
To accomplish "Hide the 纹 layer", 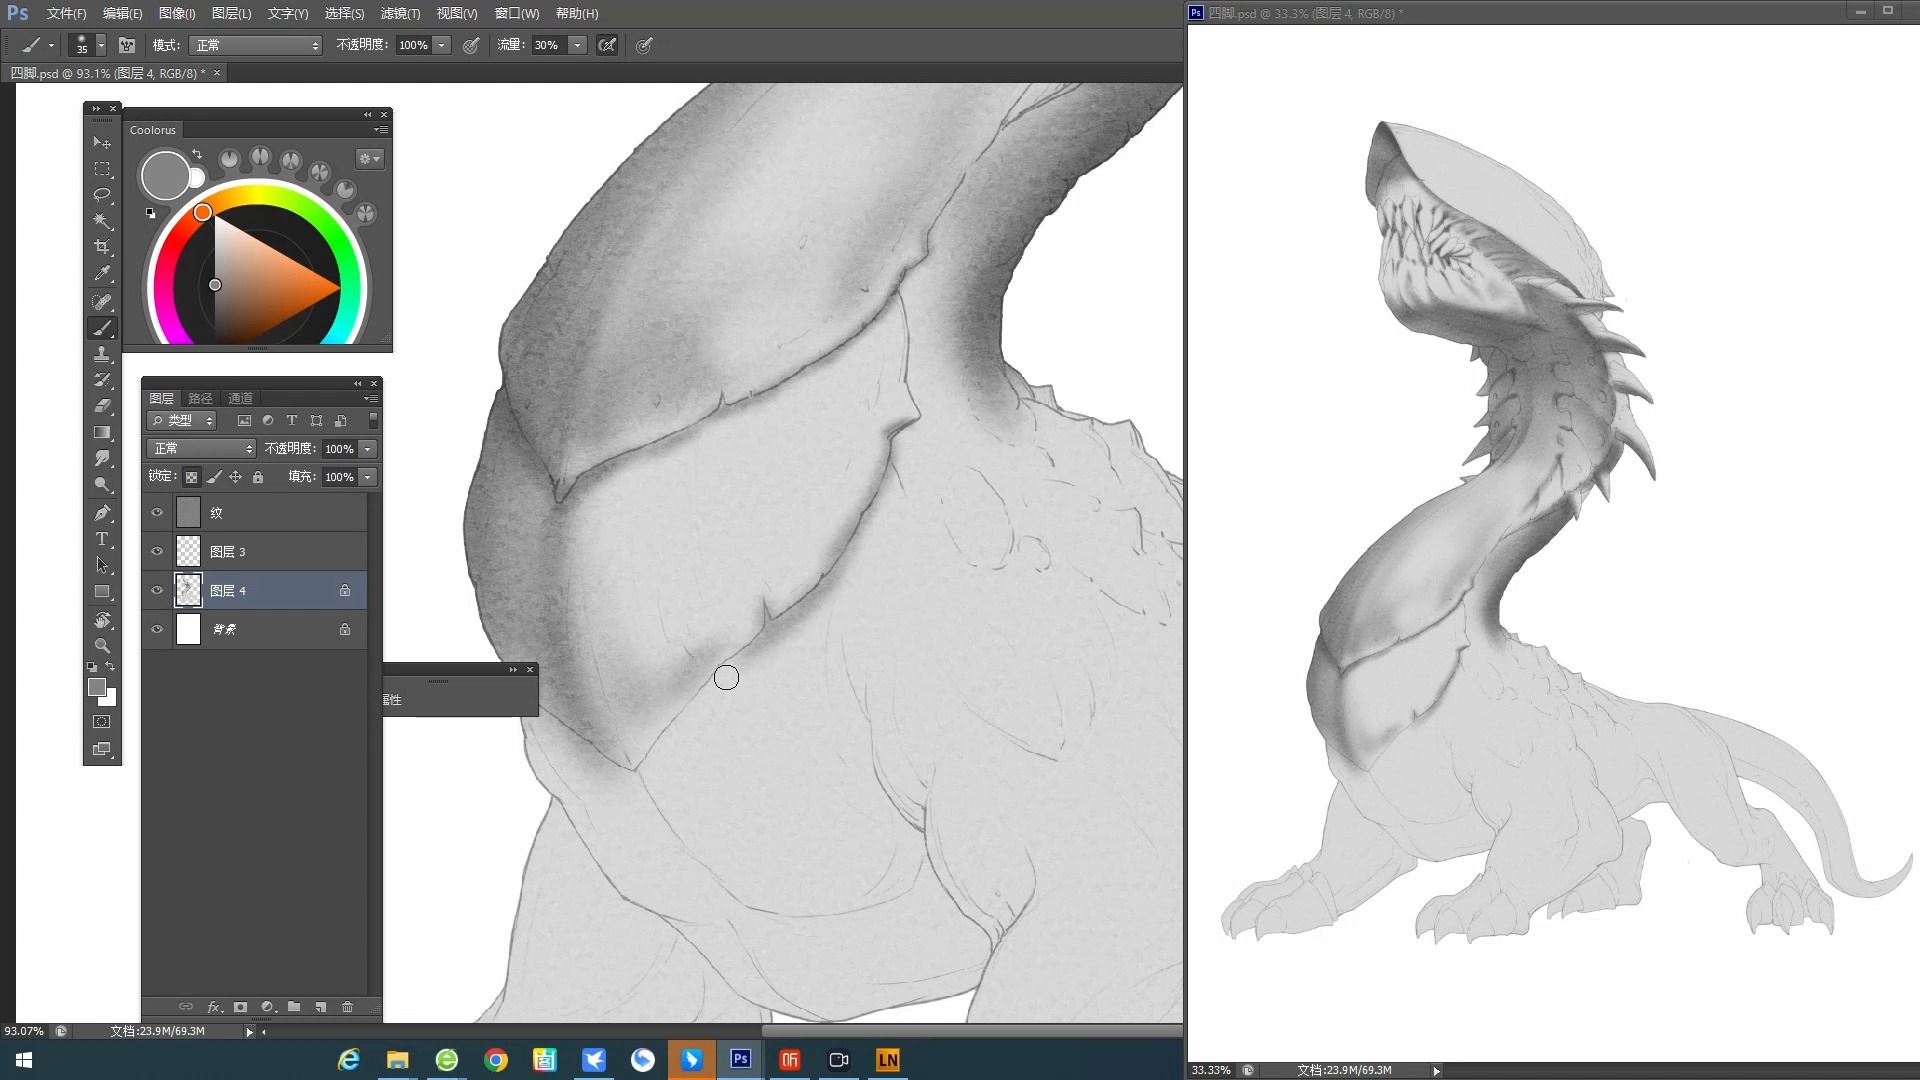I will [157, 512].
